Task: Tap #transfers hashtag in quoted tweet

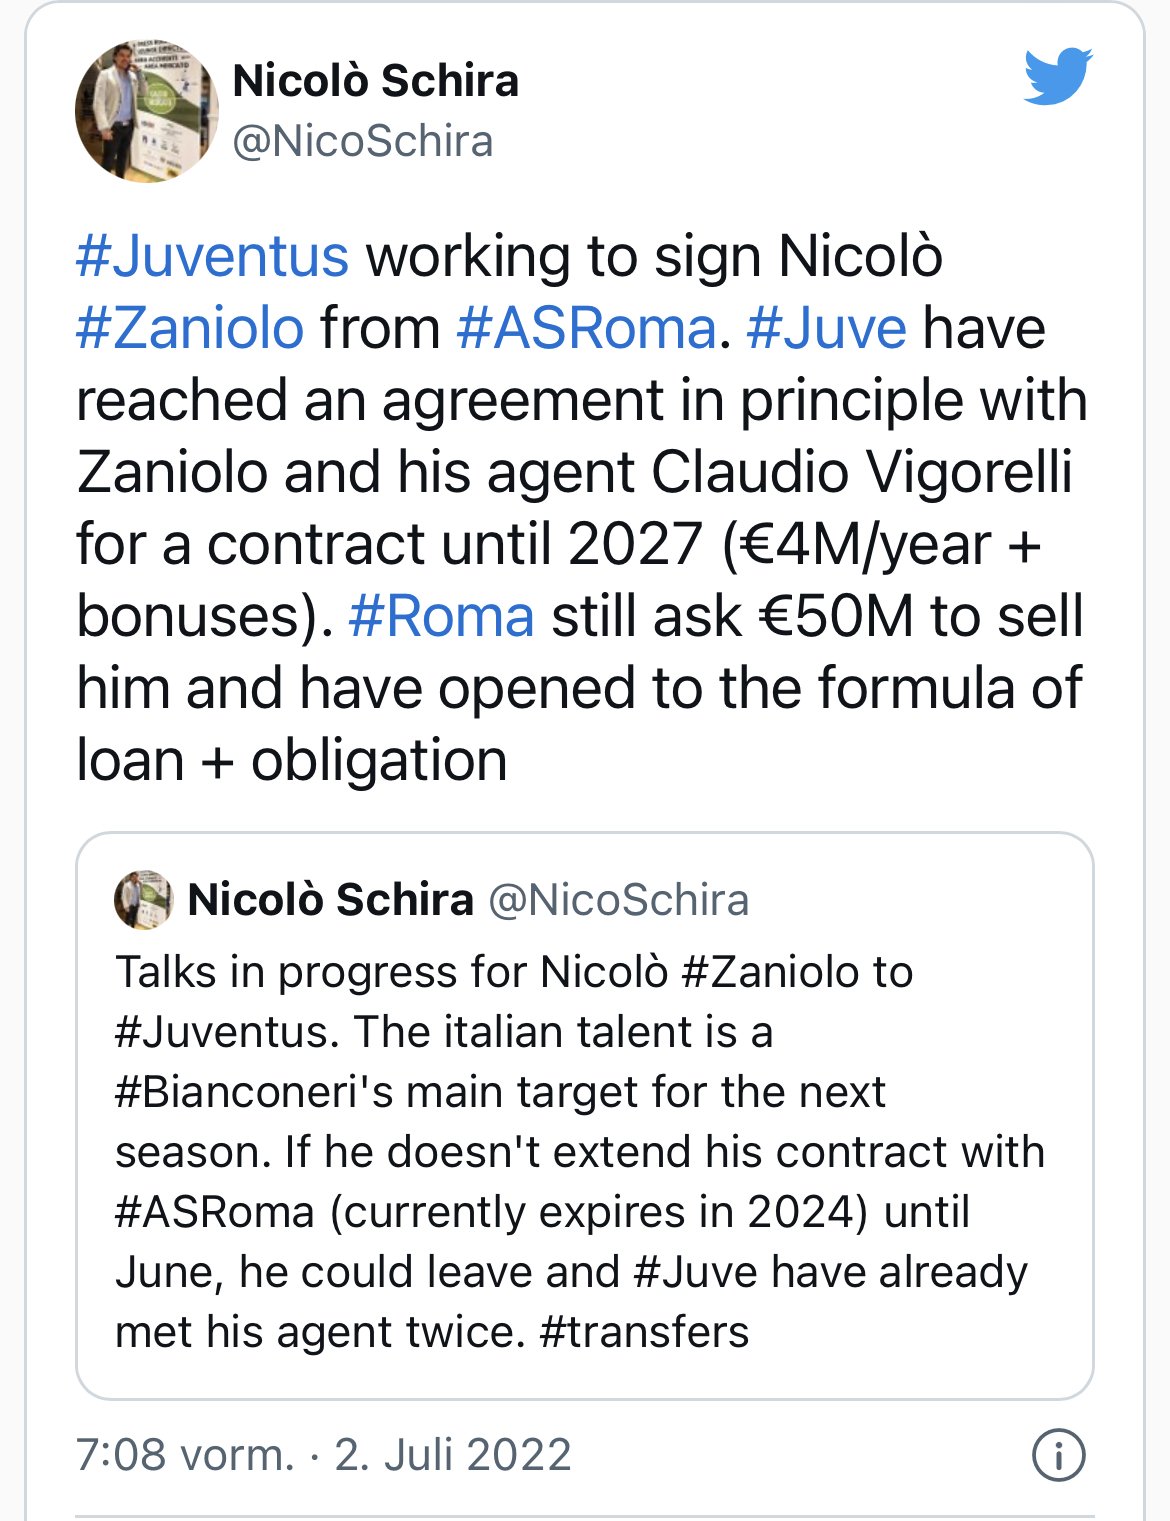Action: [643, 1332]
